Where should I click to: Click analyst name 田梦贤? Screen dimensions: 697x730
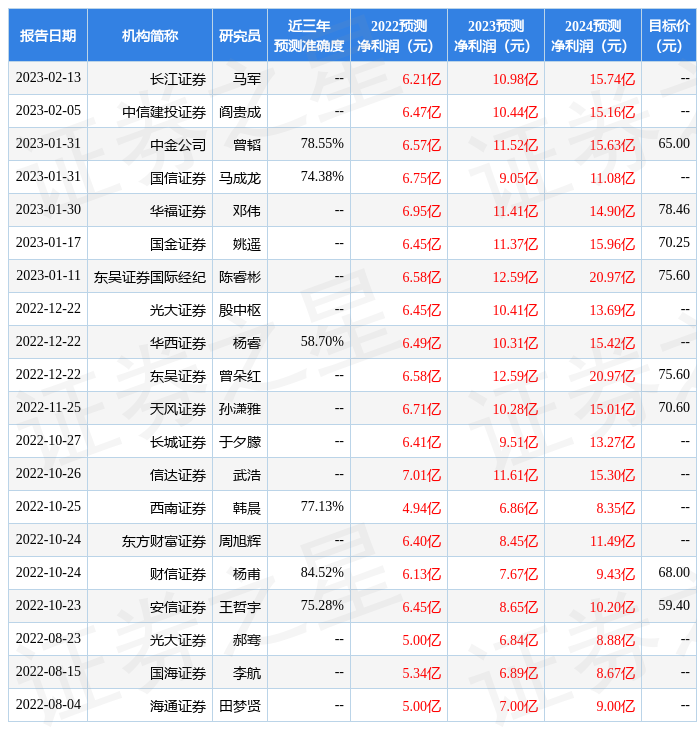click(240, 705)
